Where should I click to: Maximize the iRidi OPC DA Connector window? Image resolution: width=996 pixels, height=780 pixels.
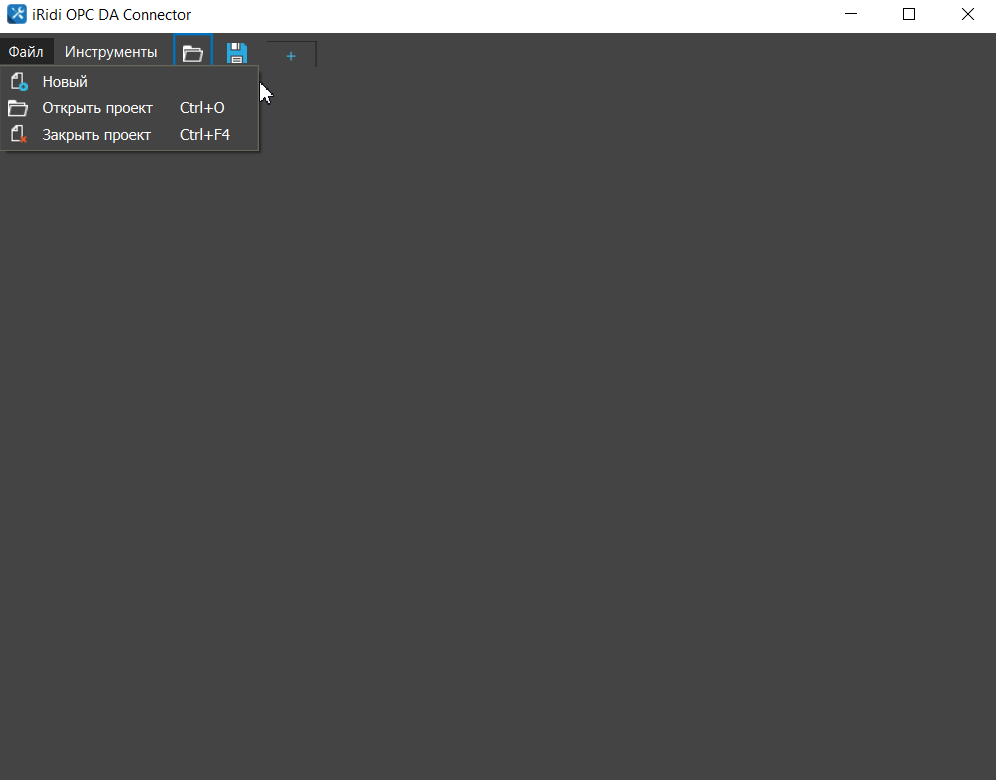(909, 15)
